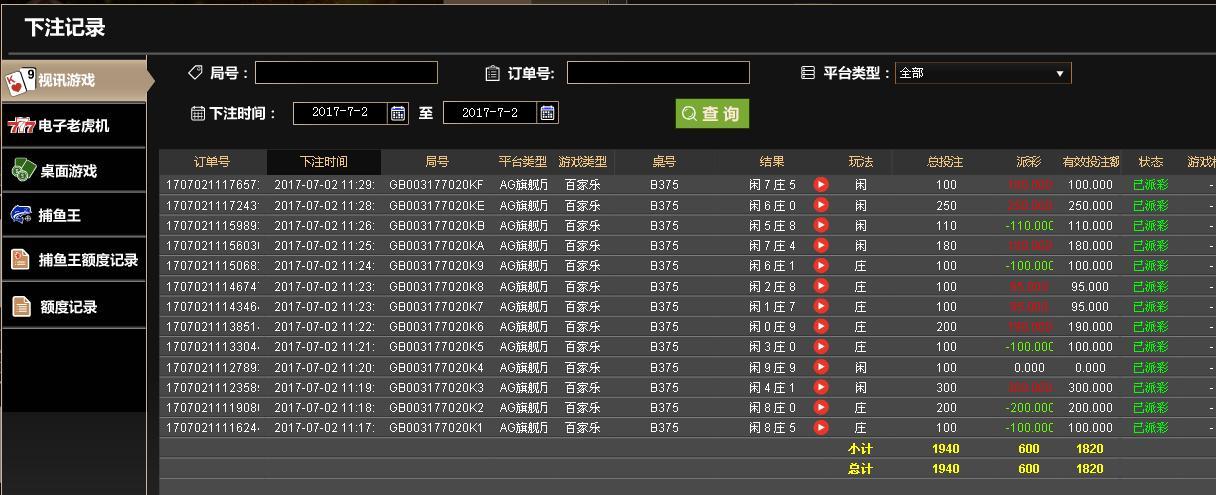Click the tag icon beside 局号
The image size is (1216, 495).
tap(196, 73)
